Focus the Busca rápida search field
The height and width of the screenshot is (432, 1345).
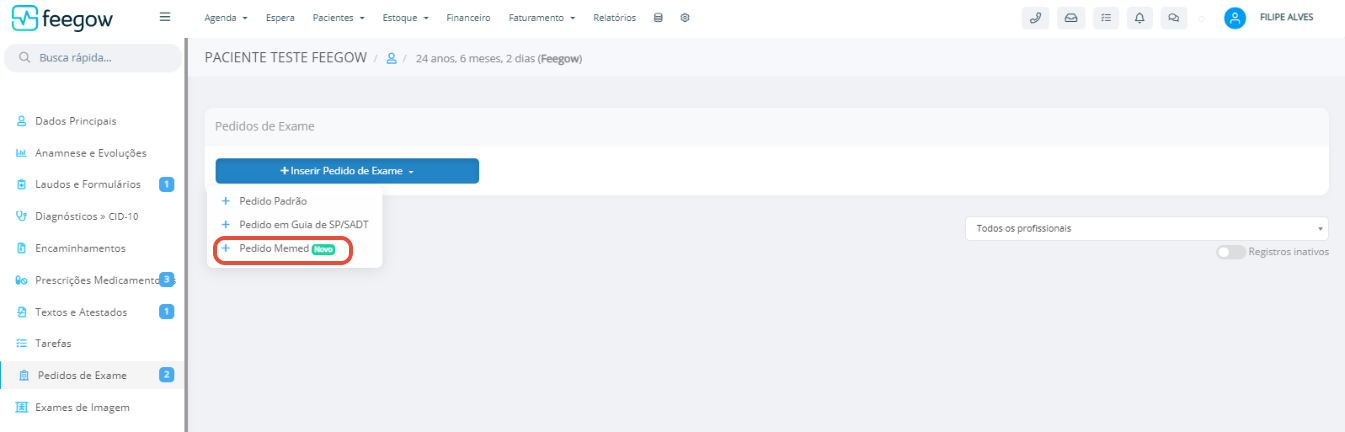(93, 58)
